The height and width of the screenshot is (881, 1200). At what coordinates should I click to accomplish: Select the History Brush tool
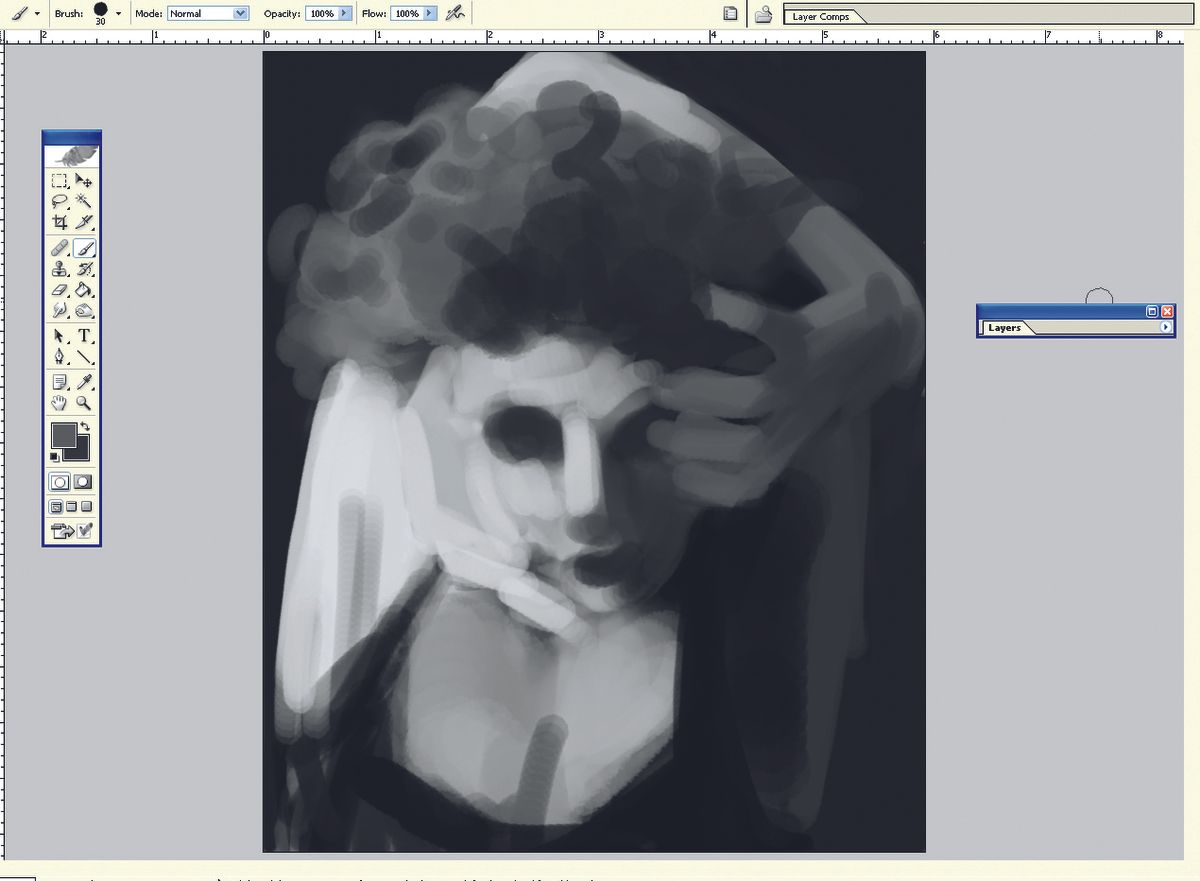coord(85,269)
